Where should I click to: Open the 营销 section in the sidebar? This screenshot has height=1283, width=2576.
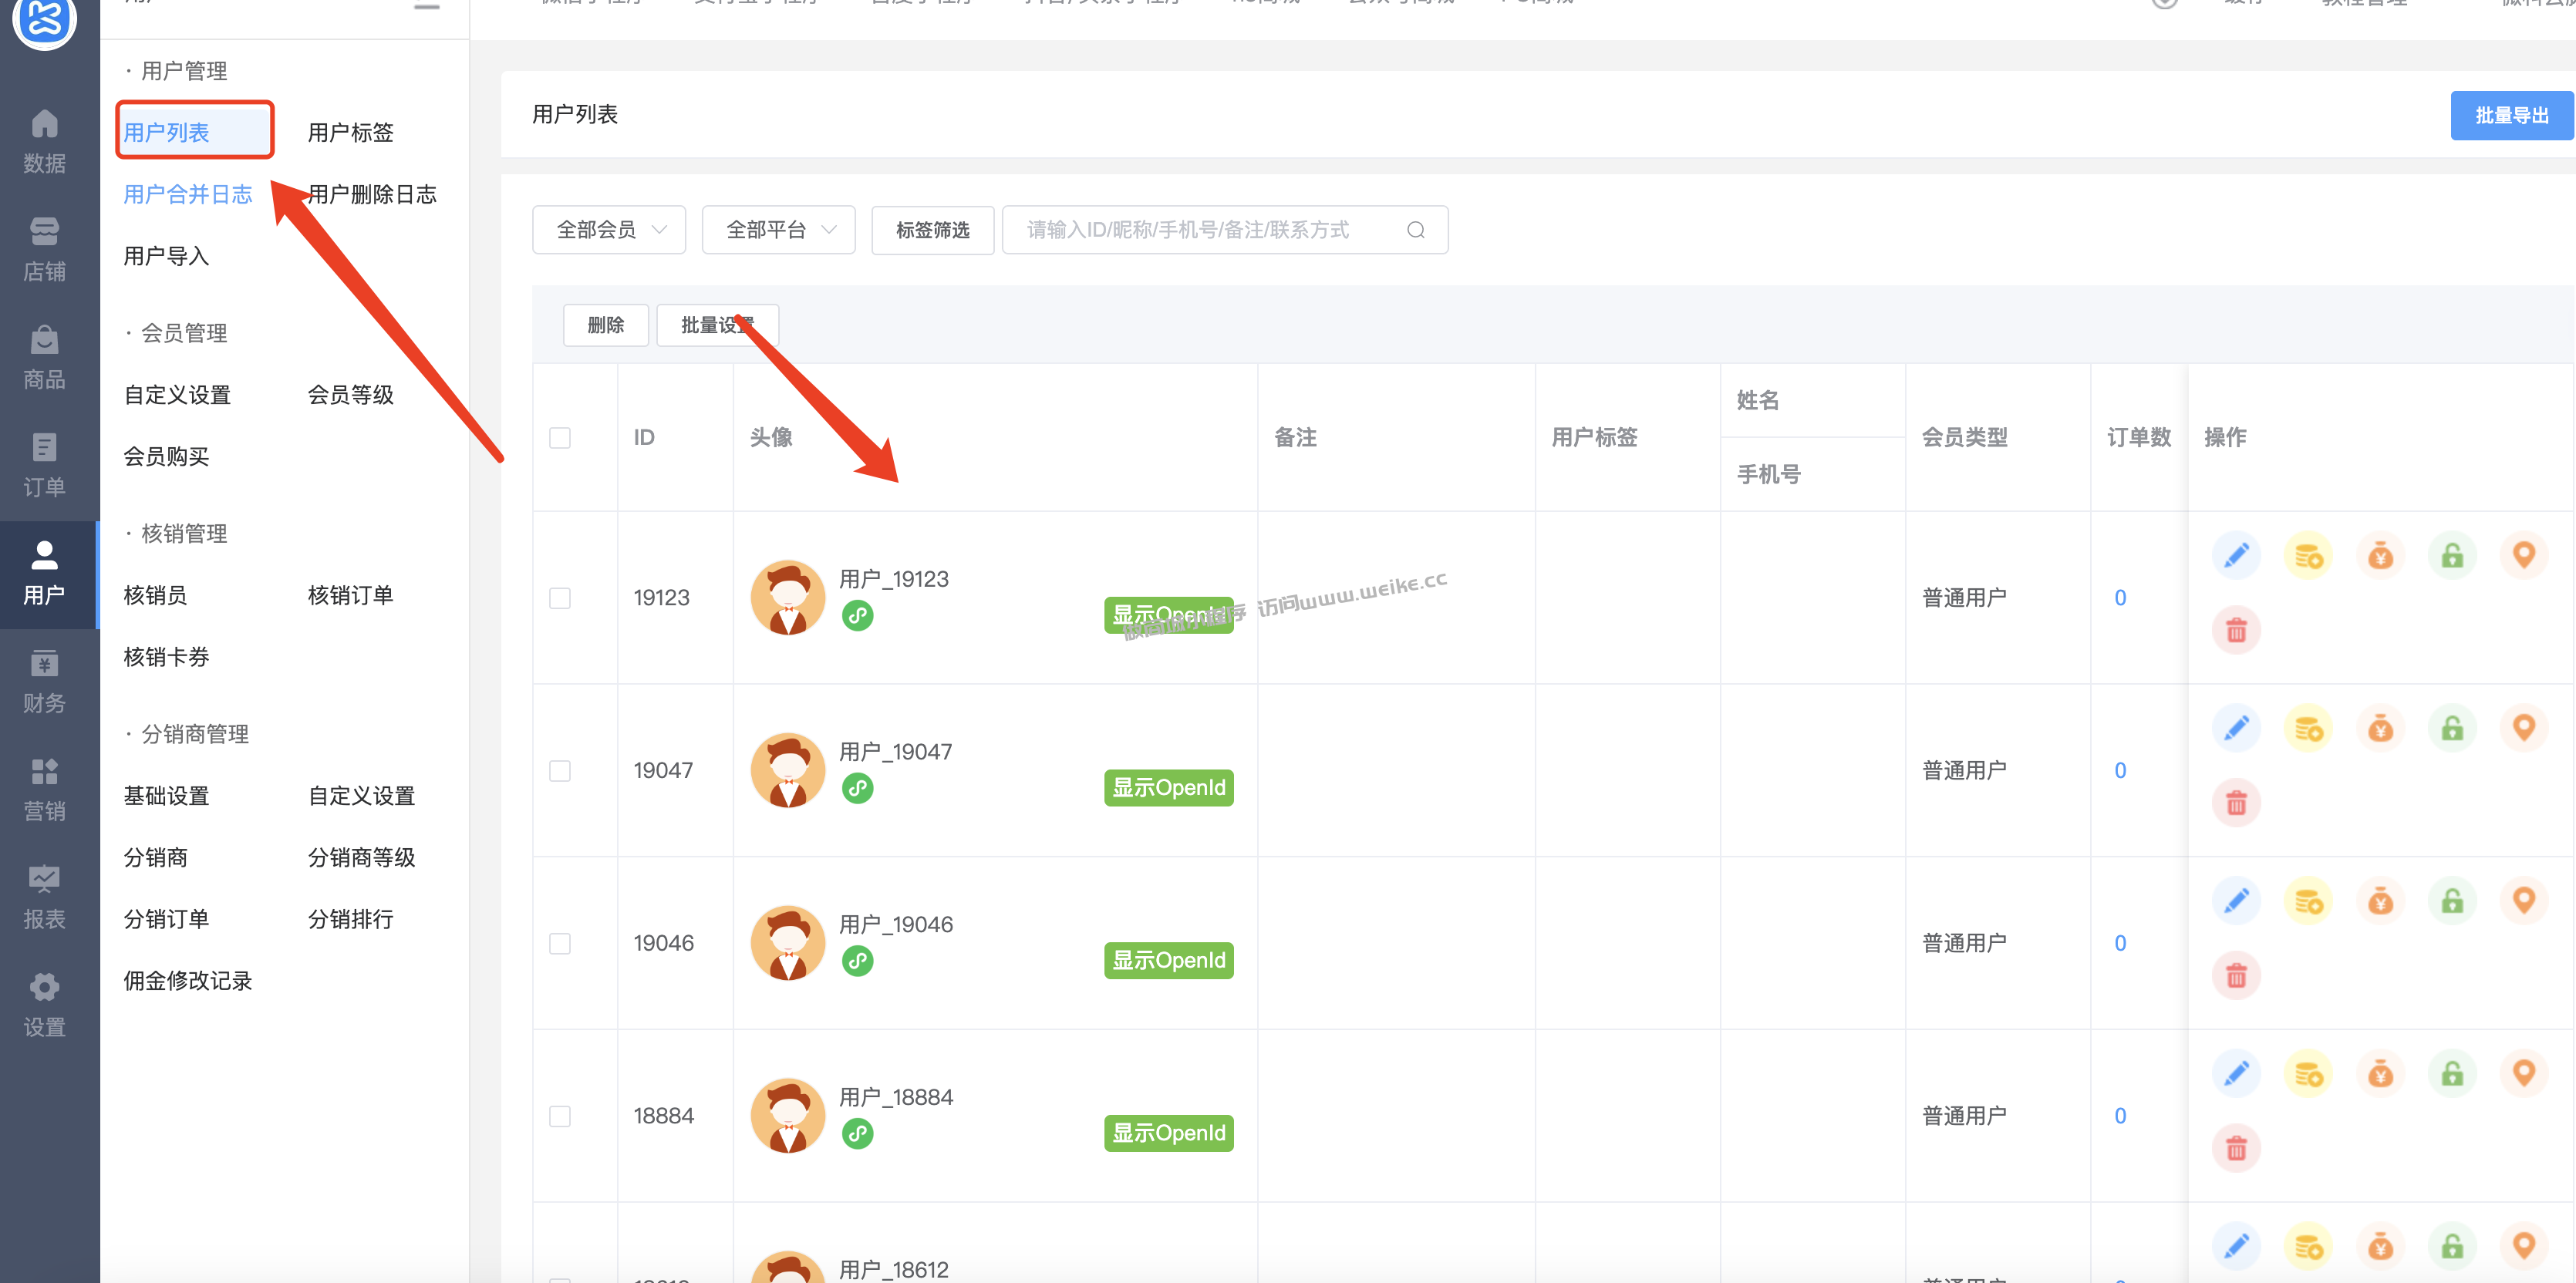(45, 789)
